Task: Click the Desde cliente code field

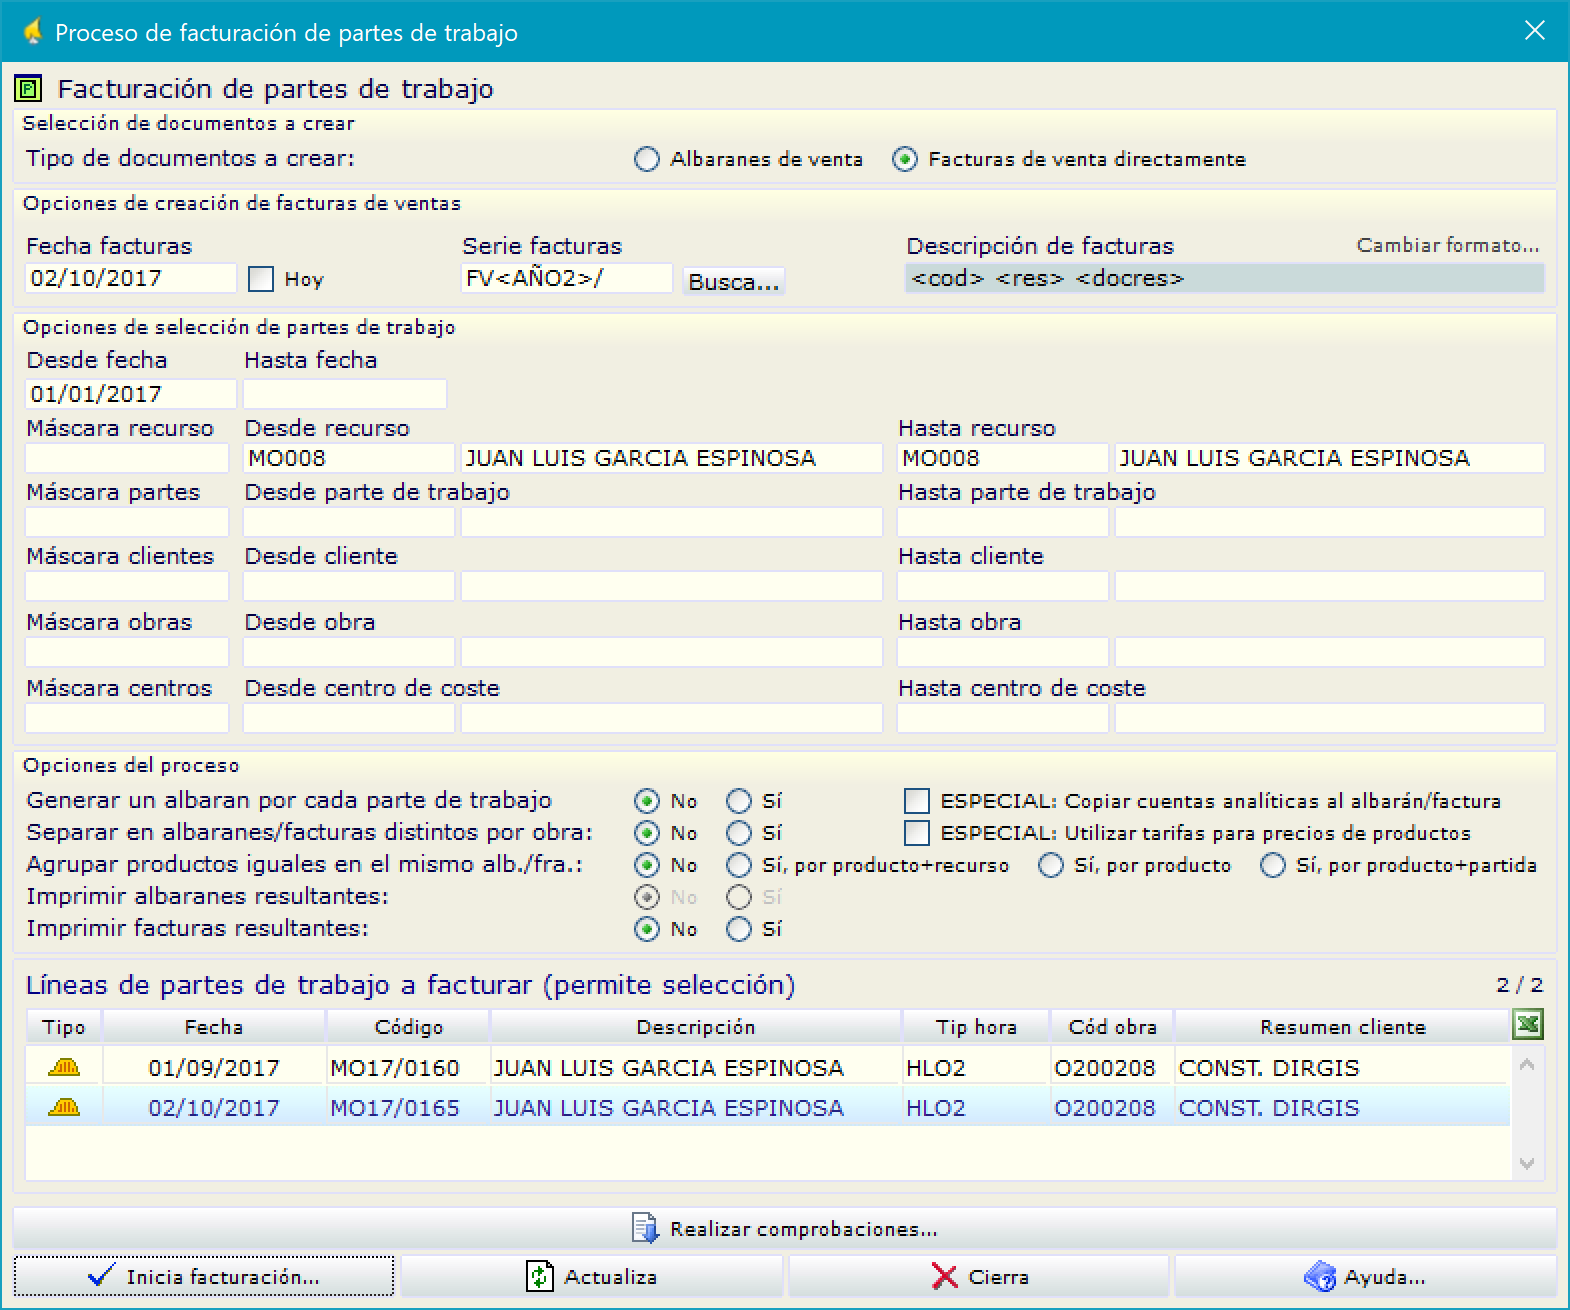Action: coord(349,586)
